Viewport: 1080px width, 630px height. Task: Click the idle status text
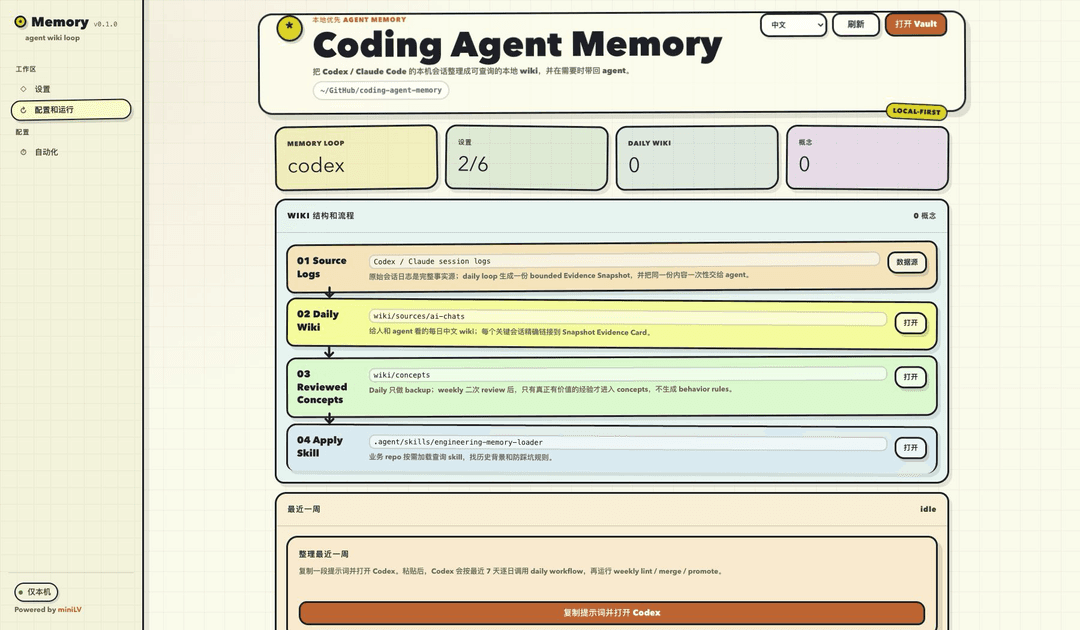(x=928, y=510)
